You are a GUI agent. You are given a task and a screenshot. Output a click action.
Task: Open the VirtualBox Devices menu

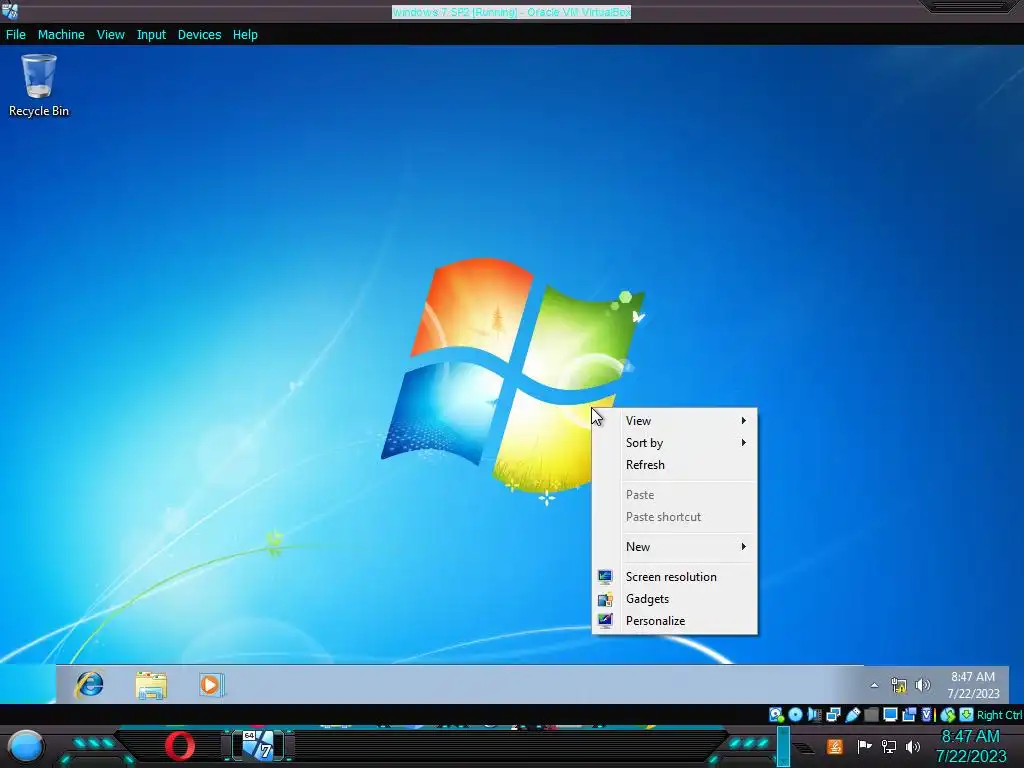199,35
